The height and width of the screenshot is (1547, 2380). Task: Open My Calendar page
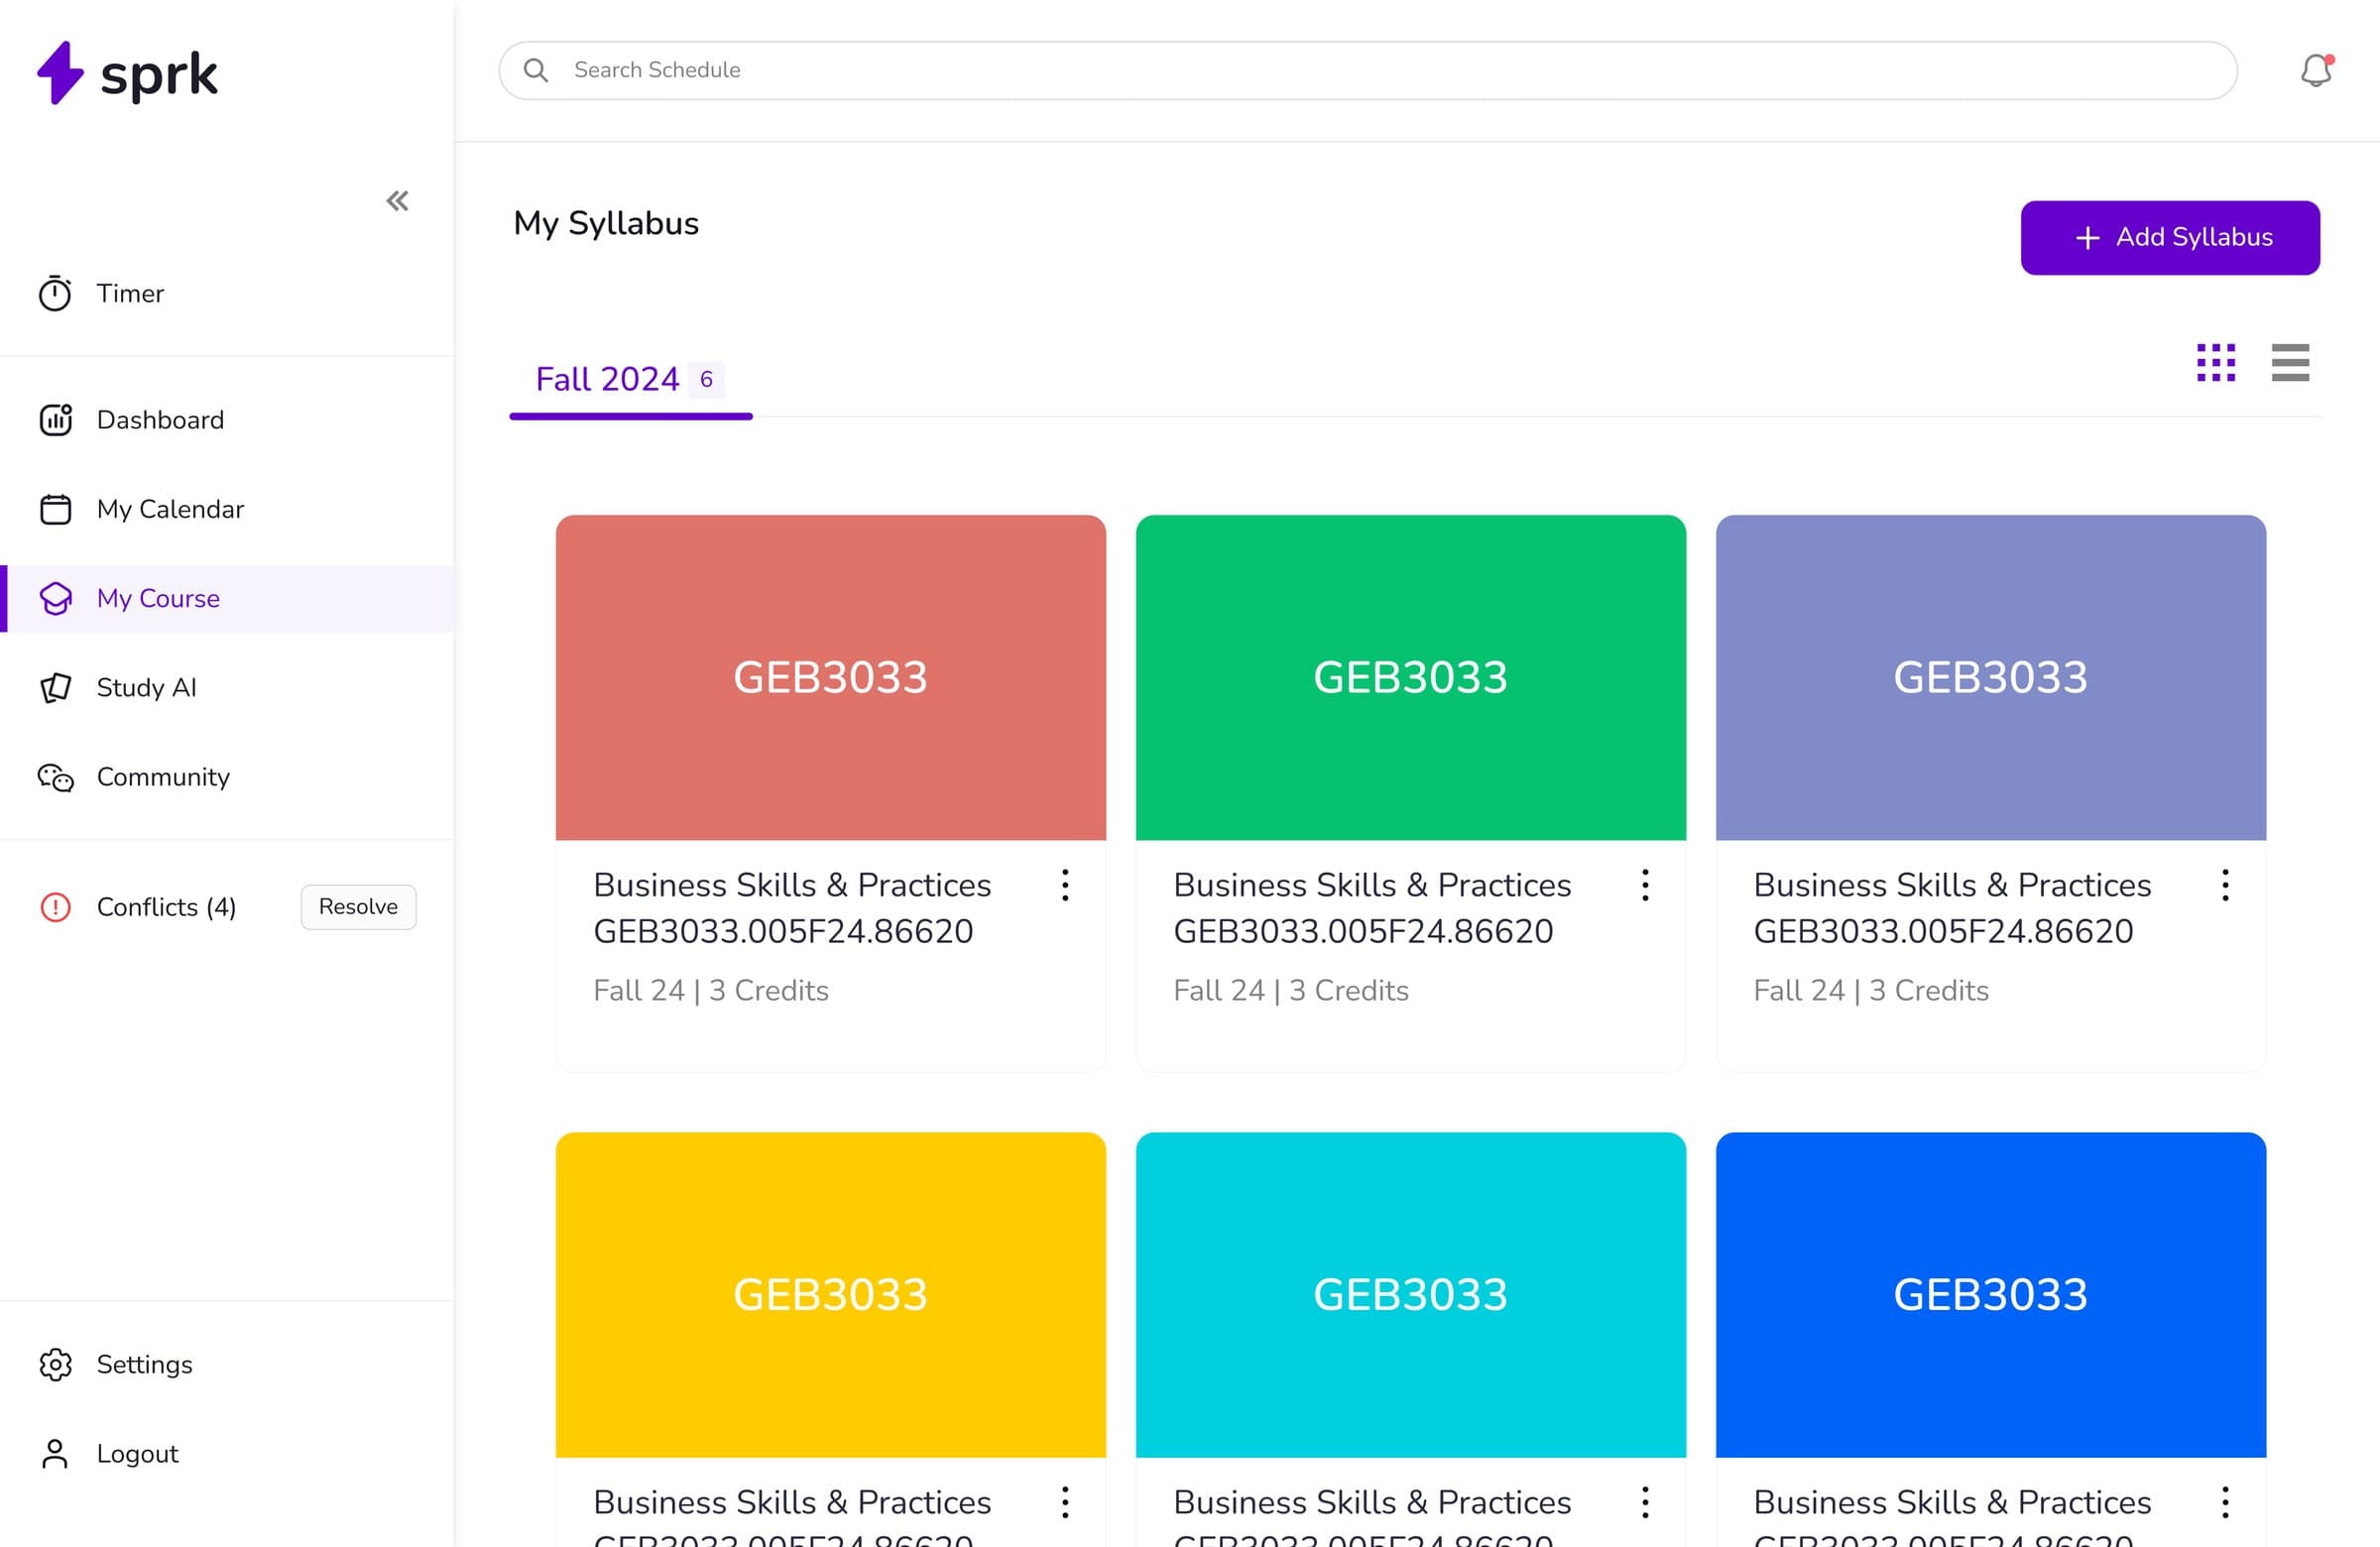click(170, 509)
